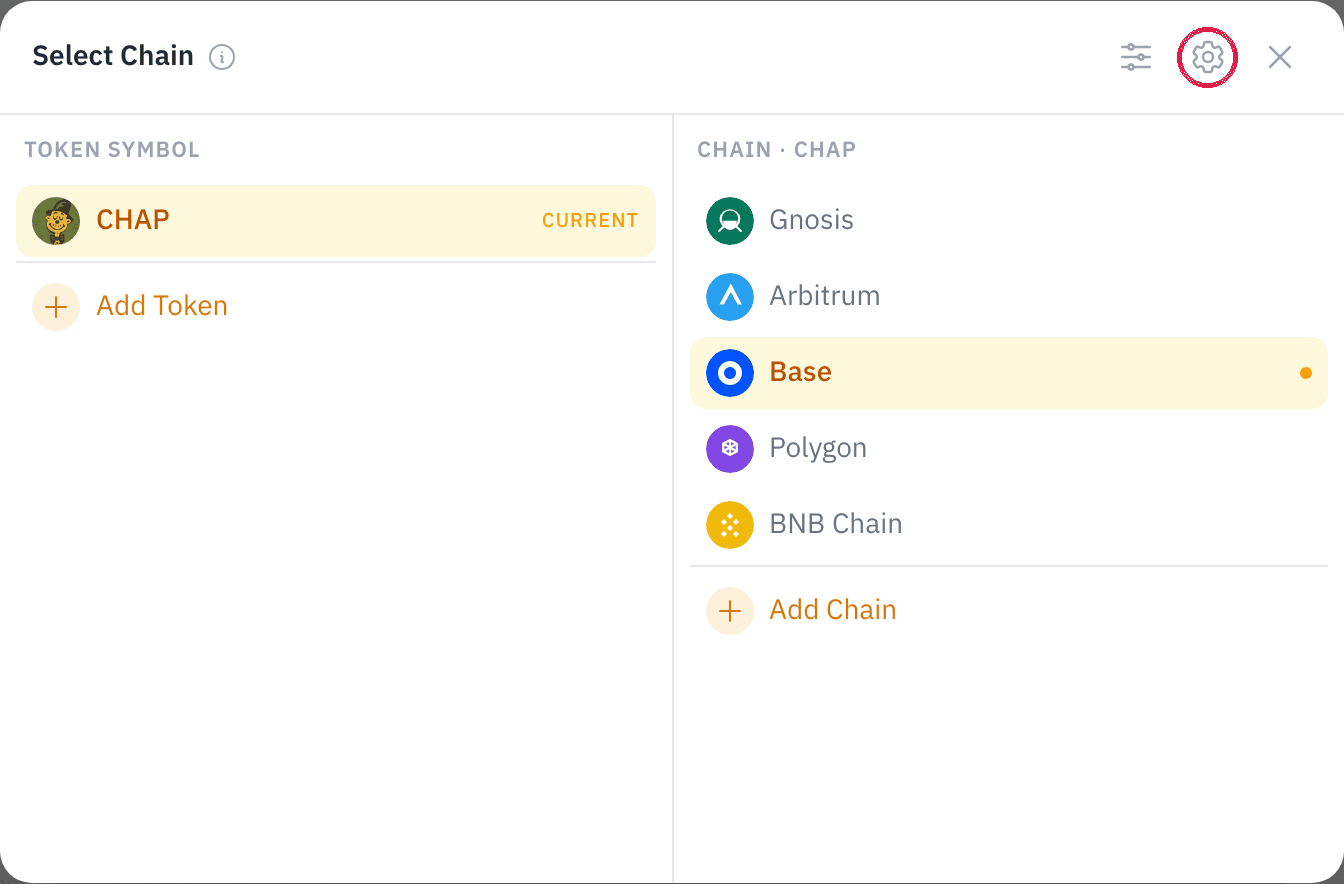Click the Select Chain title

(113, 56)
